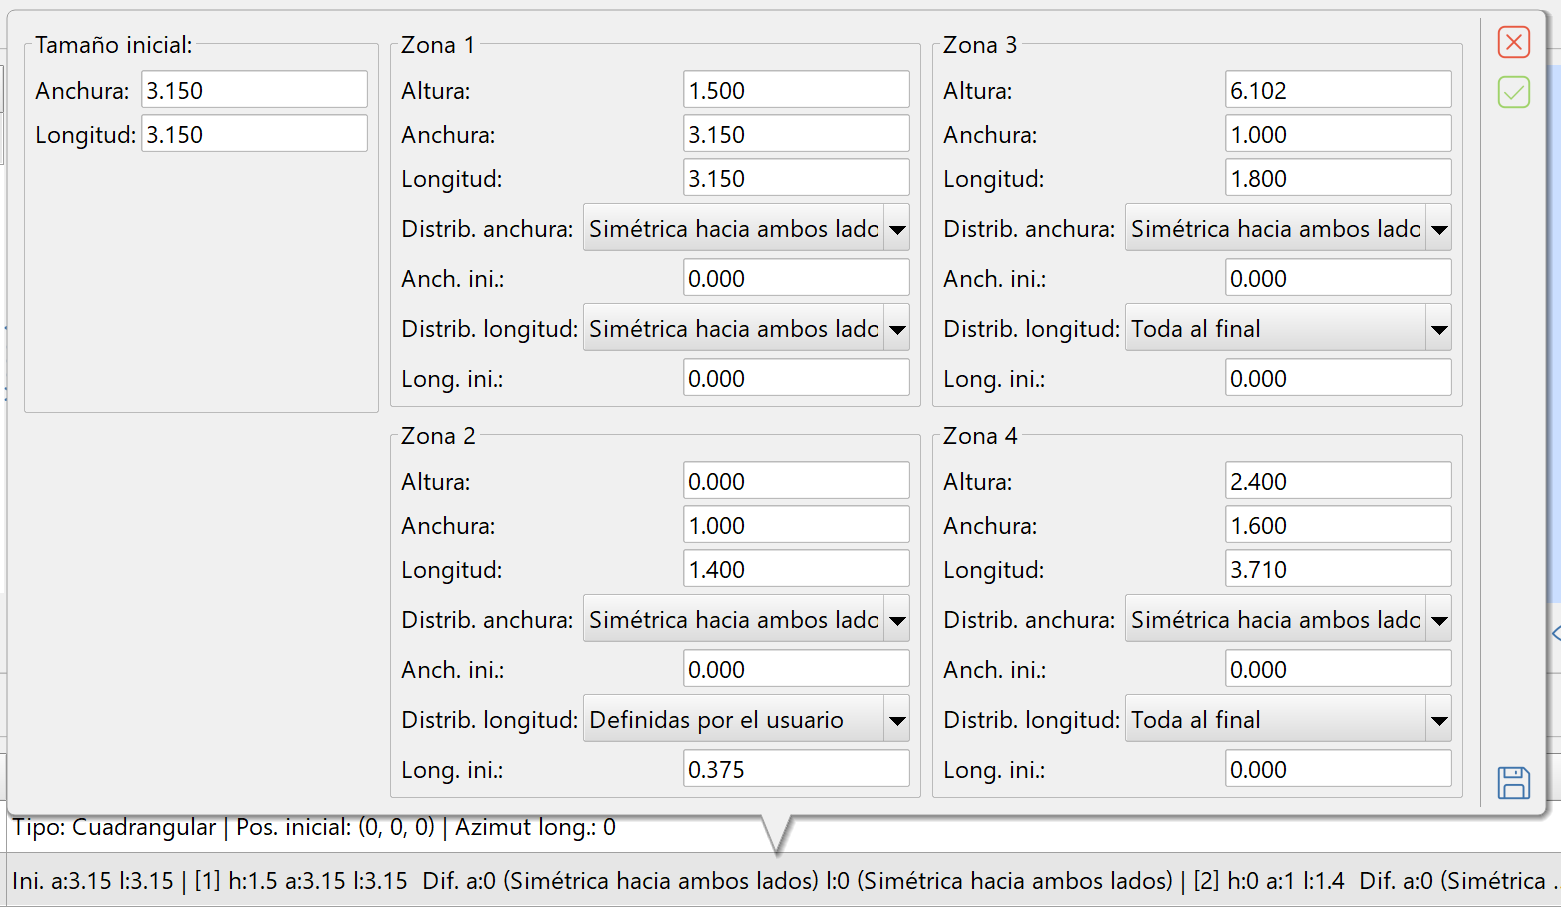Open Zona 3 Distrib. anchura dropdown
The image size is (1561, 907).
click(1288, 229)
